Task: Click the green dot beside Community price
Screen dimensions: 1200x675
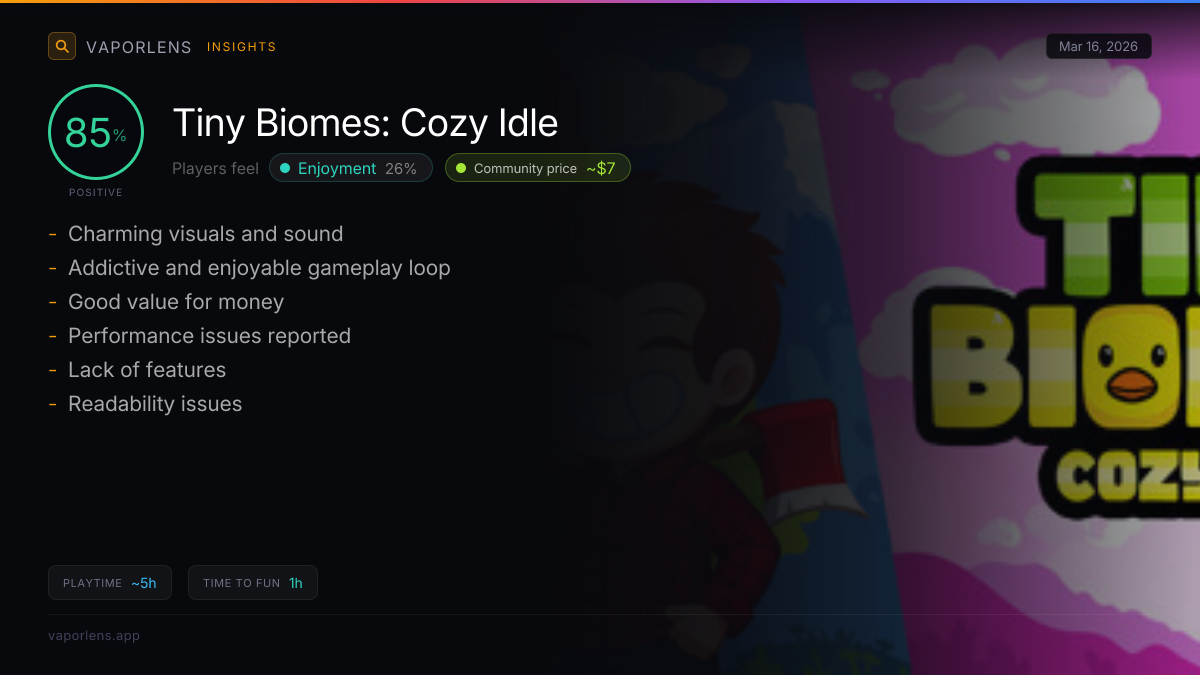Action: tap(461, 168)
